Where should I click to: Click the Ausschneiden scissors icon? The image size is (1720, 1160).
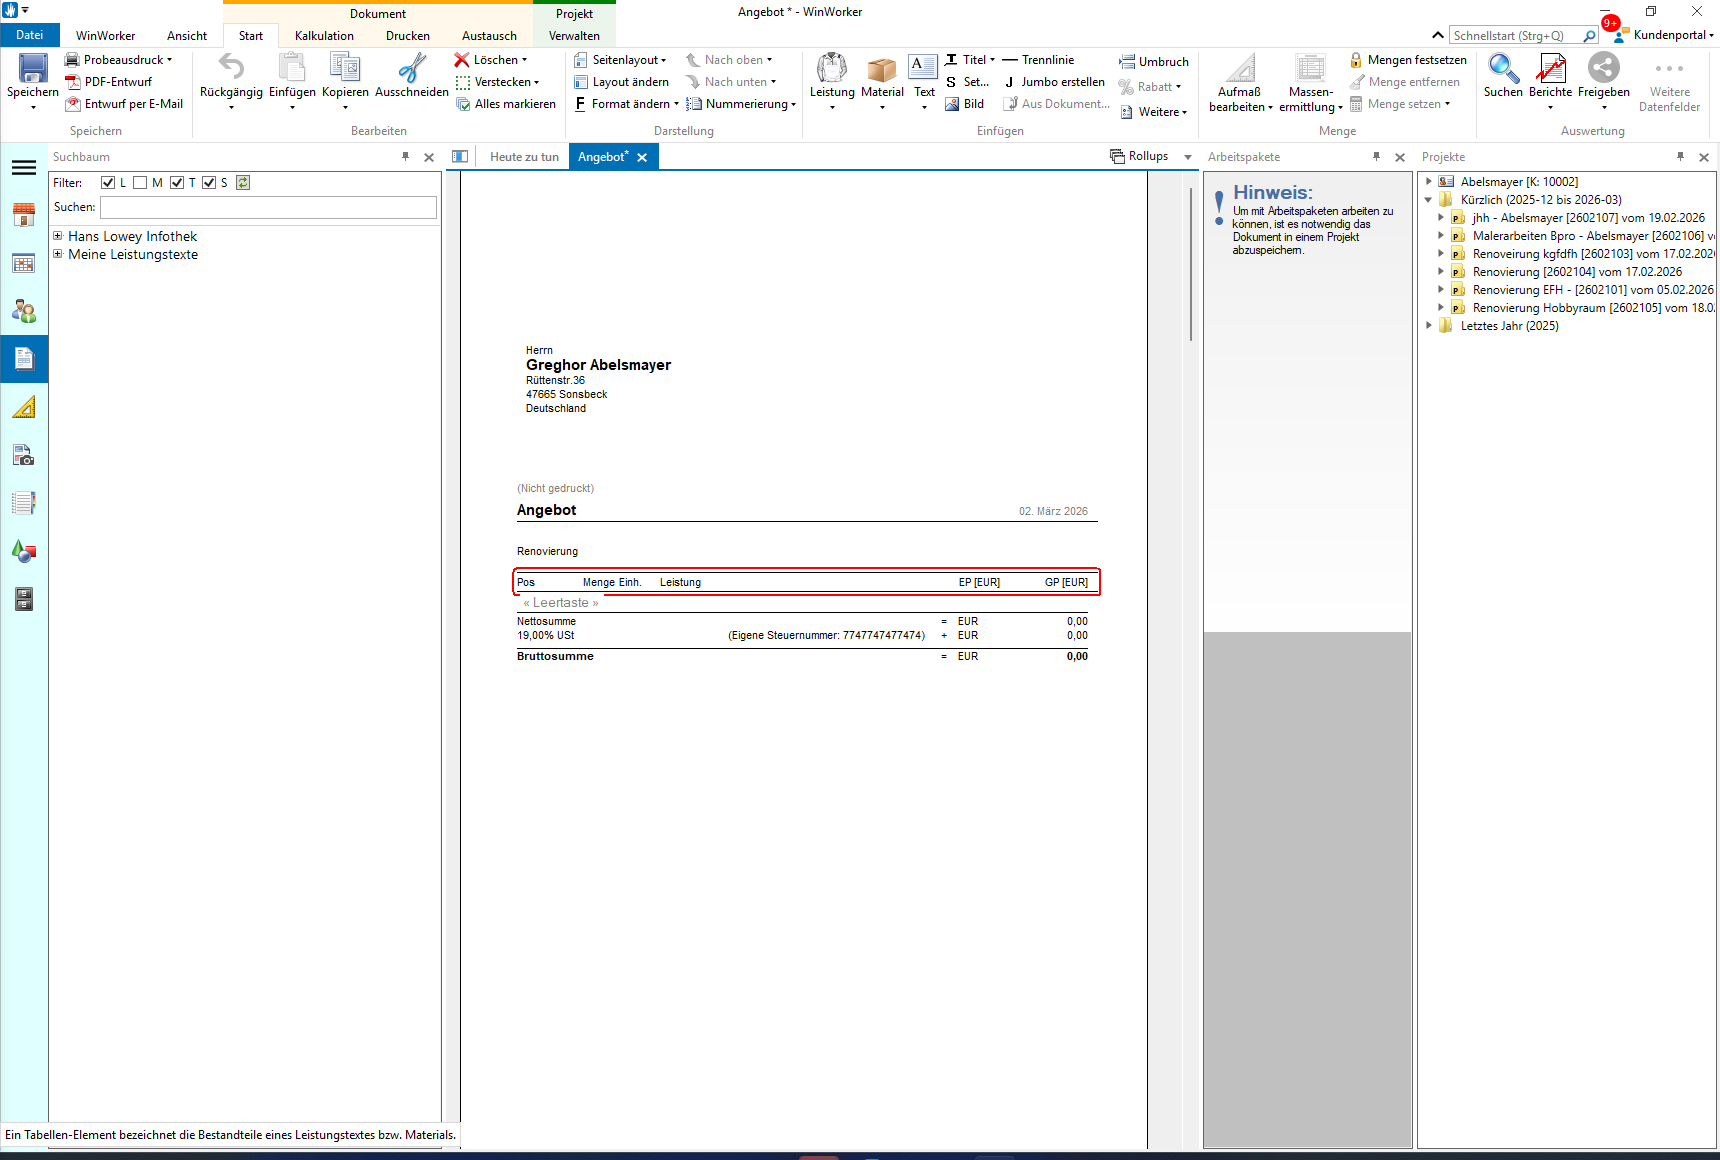coord(411,69)
